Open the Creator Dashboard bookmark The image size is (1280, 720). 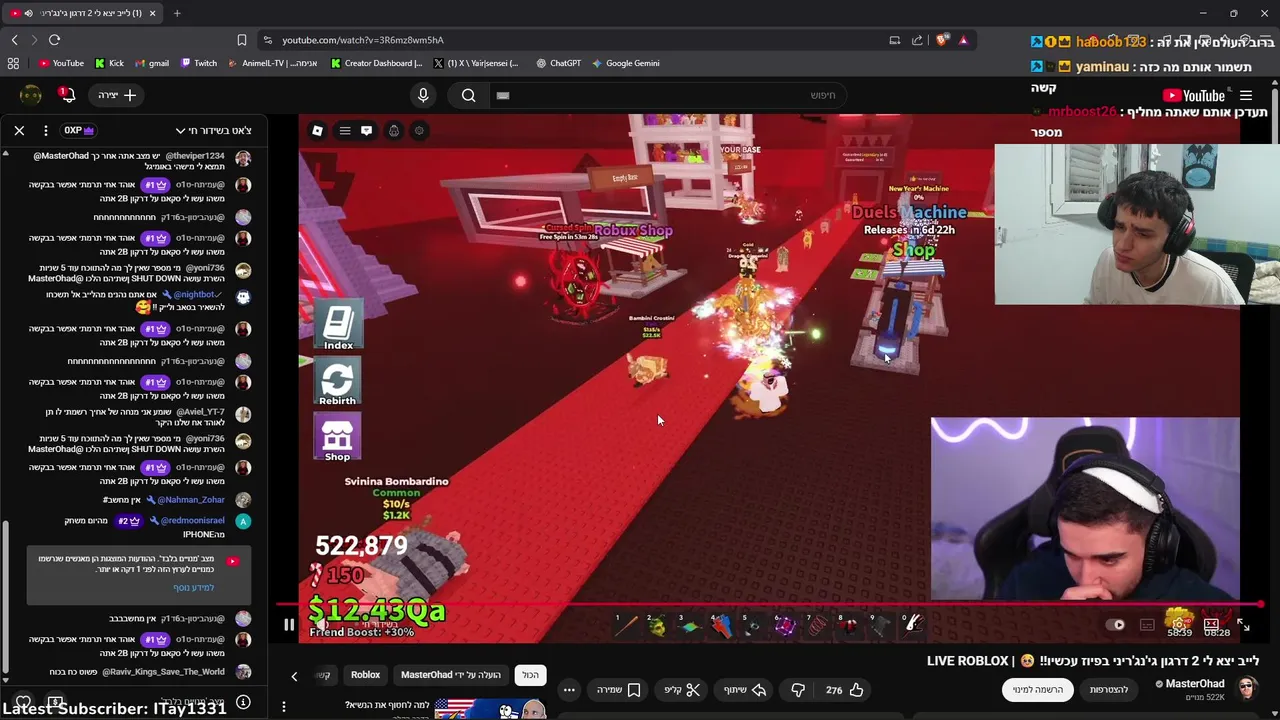(376, 63)
